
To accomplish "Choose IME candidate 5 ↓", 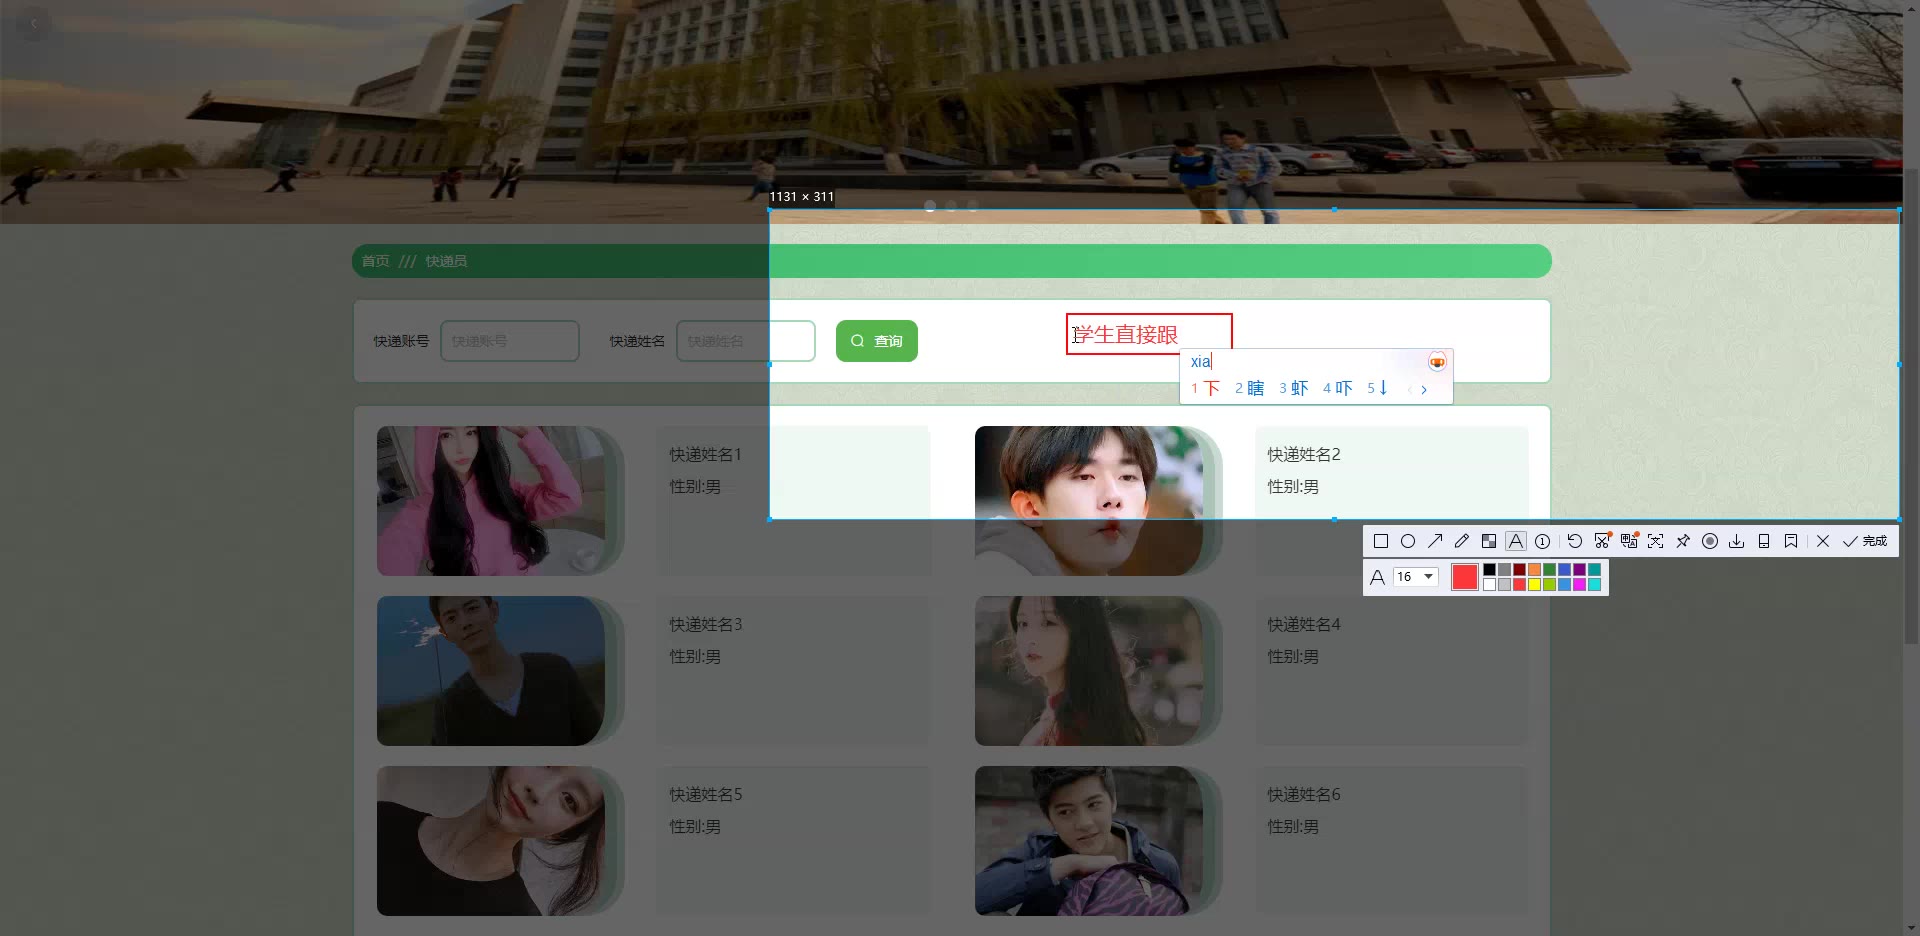I will tap(1377, 388).
